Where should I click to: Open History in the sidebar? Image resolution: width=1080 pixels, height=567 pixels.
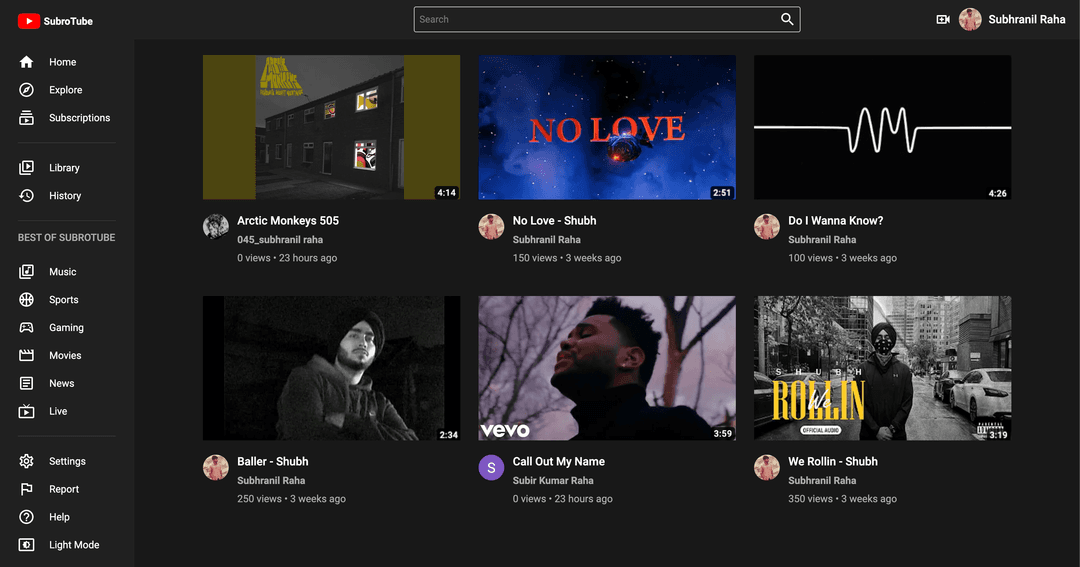pyautogui.click(x=65, y=196)
